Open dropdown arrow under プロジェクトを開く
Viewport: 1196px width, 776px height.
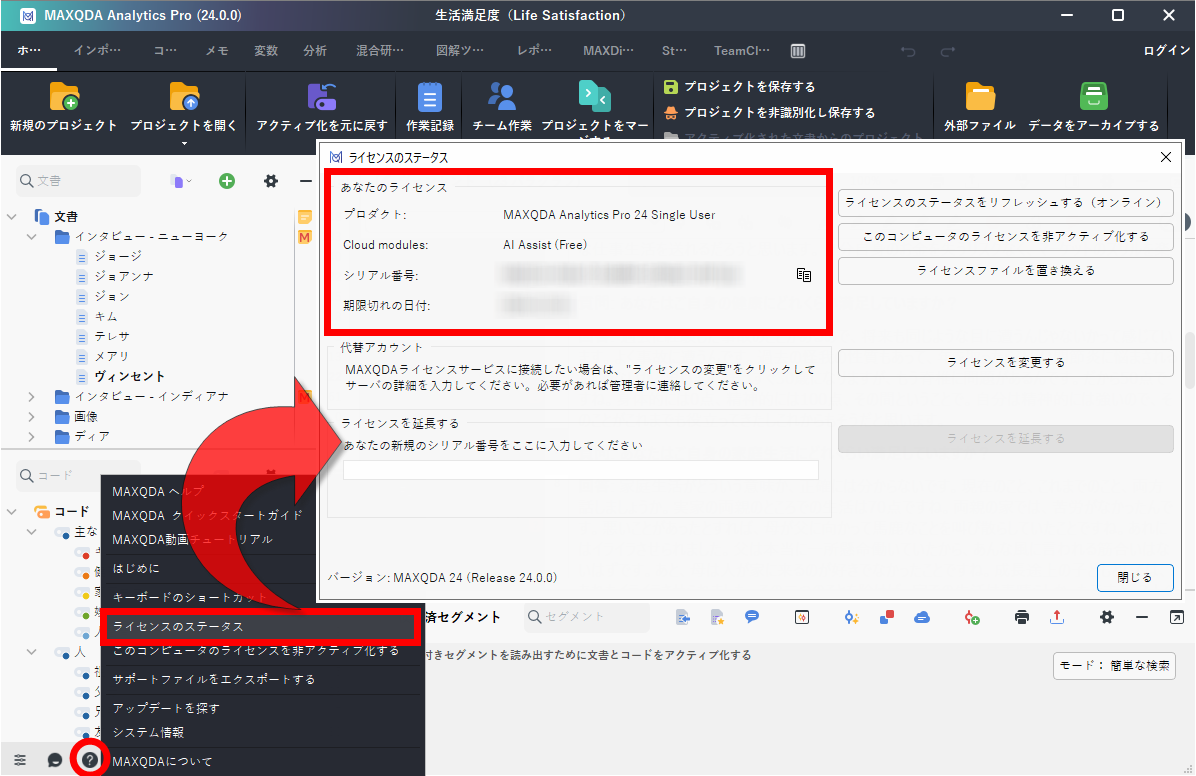pyautogui.click(x=184, y=143)
